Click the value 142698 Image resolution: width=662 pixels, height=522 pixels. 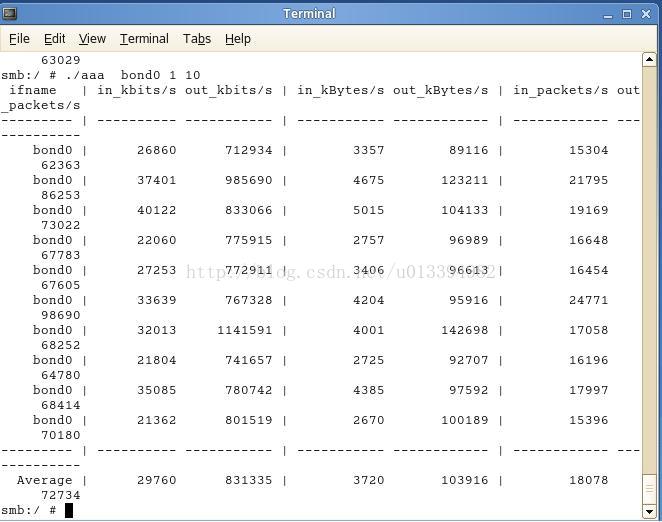[464, 330]
